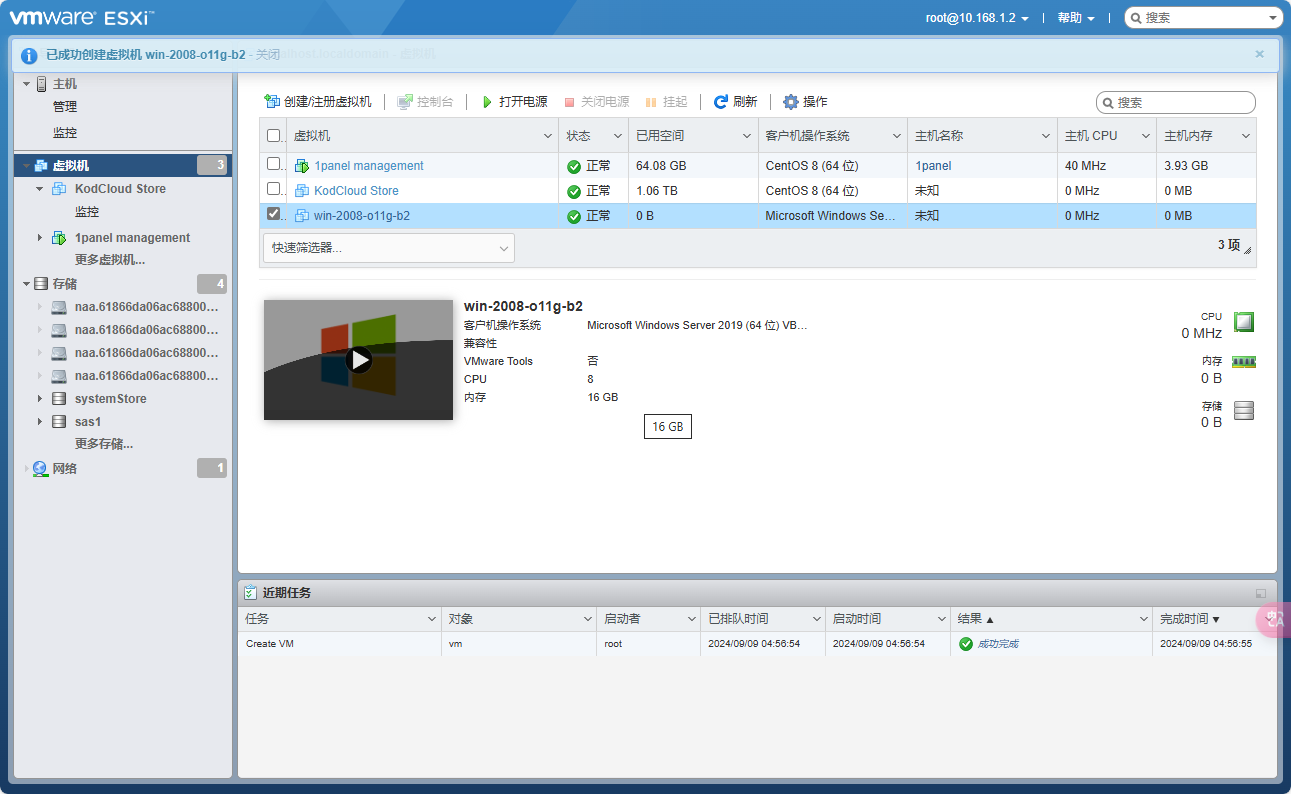Open the Status (状态) column dropdown
The image size is (1291, 794).
(x=618, y=136)
